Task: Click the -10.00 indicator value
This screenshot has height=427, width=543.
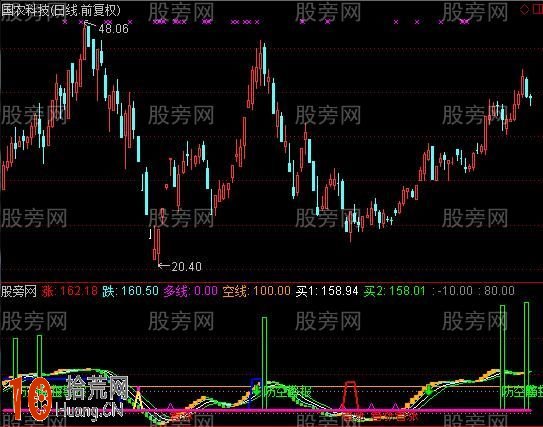Action: tap(455, 291)
